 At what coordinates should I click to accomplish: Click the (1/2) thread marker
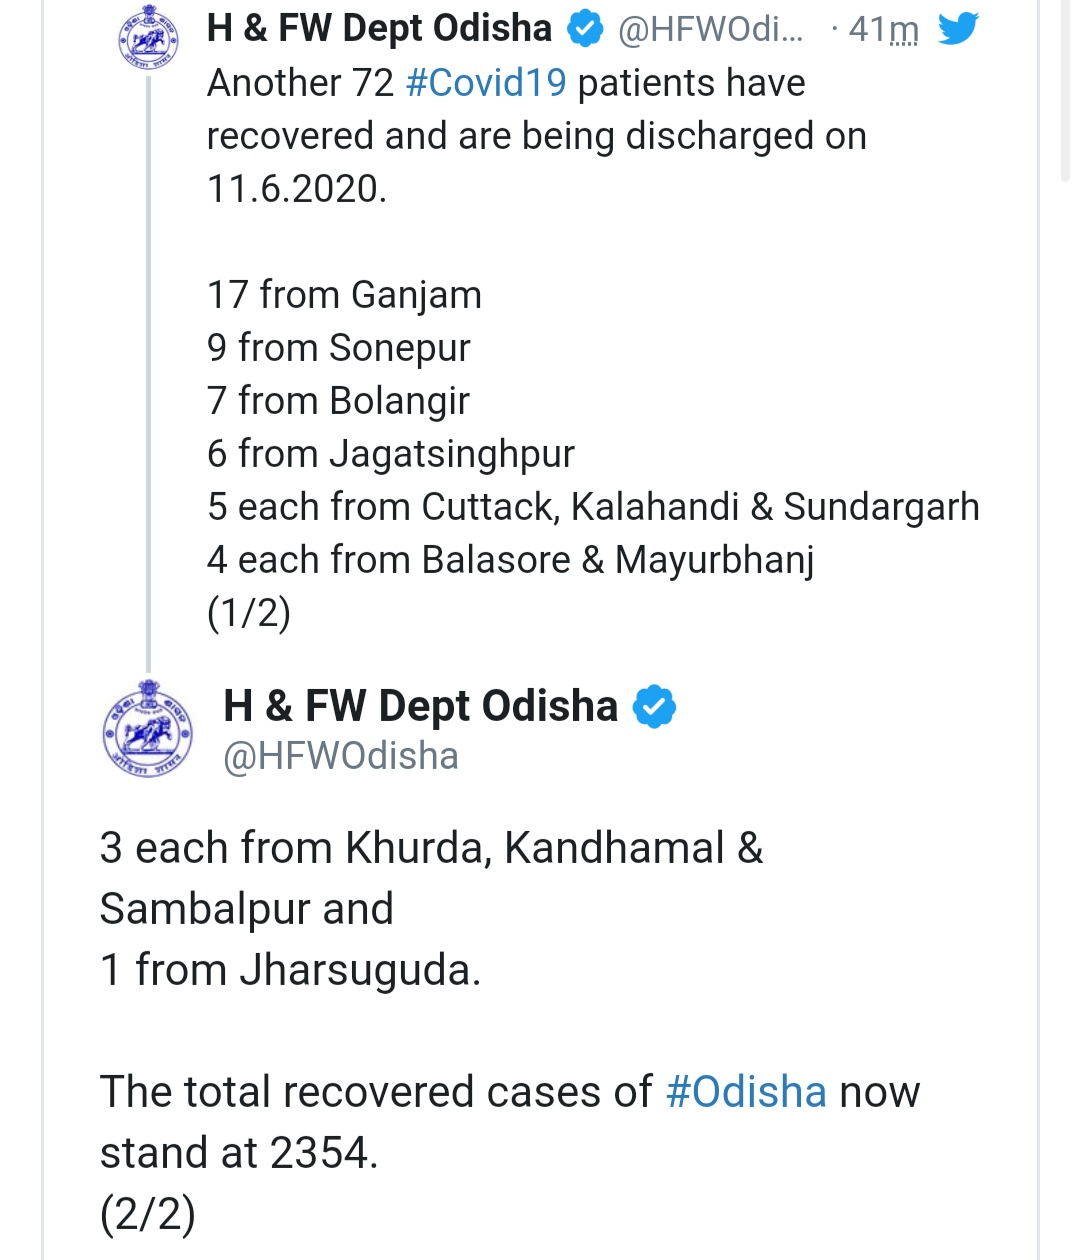[x=249, y=613]
